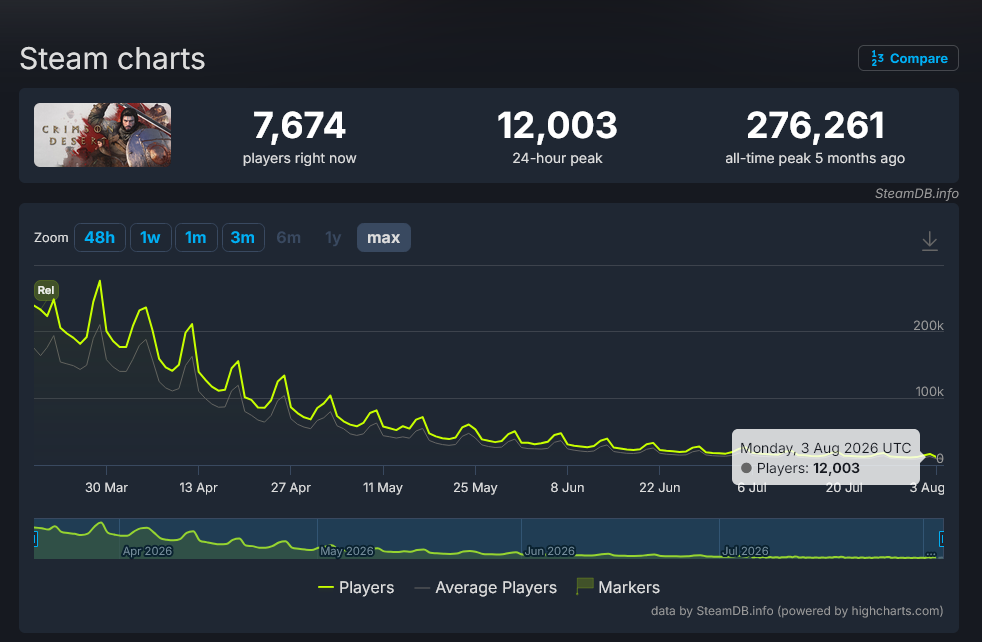Click the SteamDB.info credit text
982x642 pixels.
pos(916,194)
